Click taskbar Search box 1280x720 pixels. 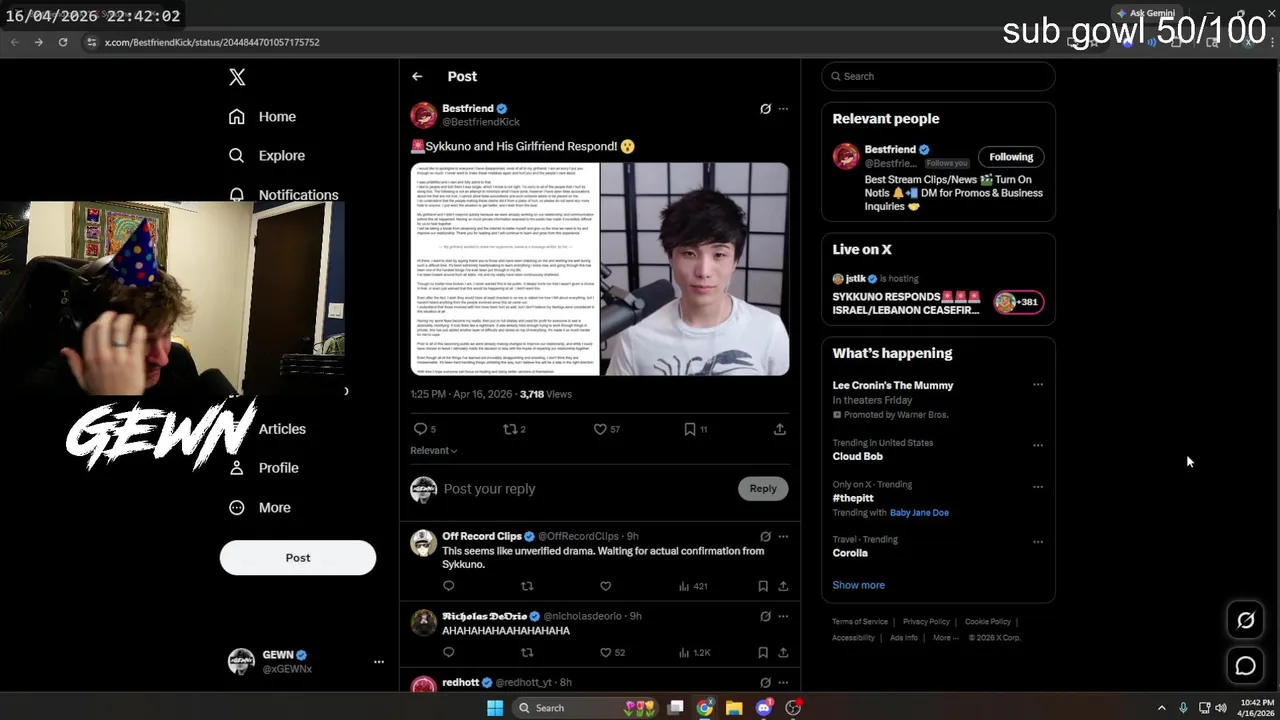coord(588,708)
